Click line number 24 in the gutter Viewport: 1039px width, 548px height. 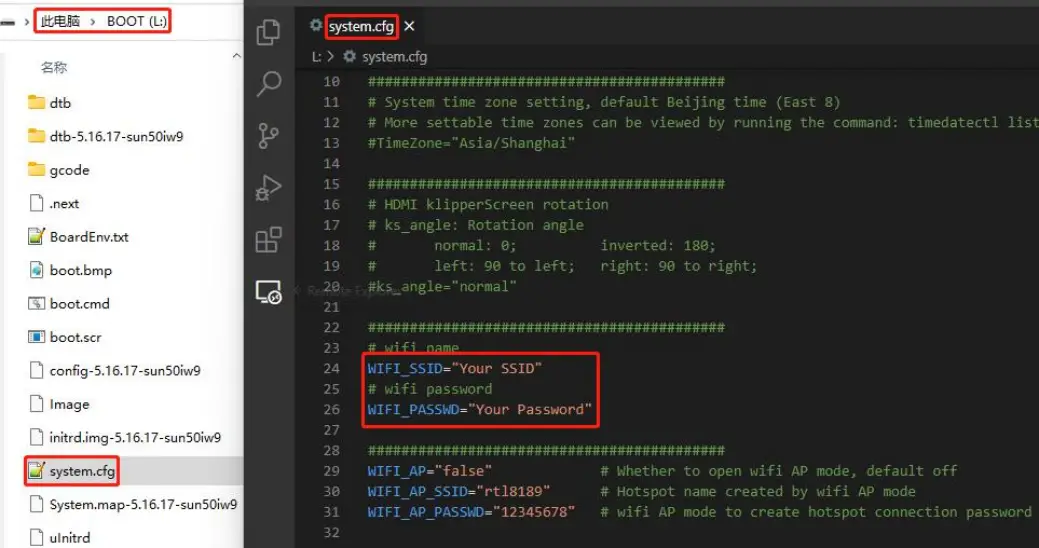pos(331,368)
